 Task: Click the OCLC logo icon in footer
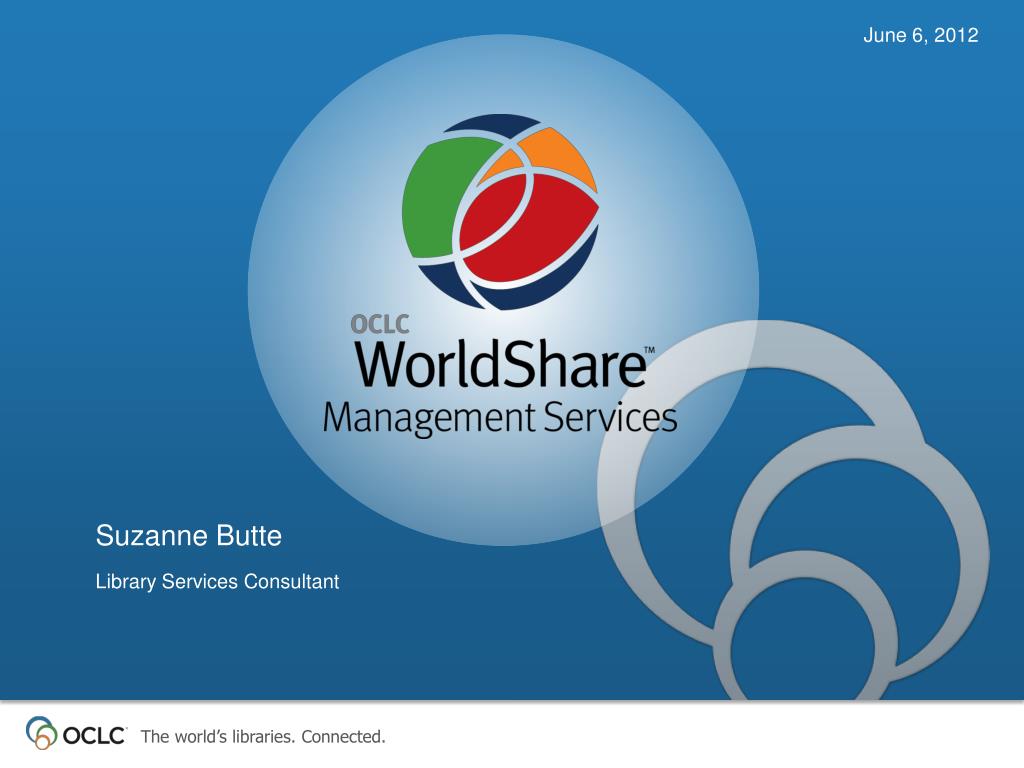point(41,733)
